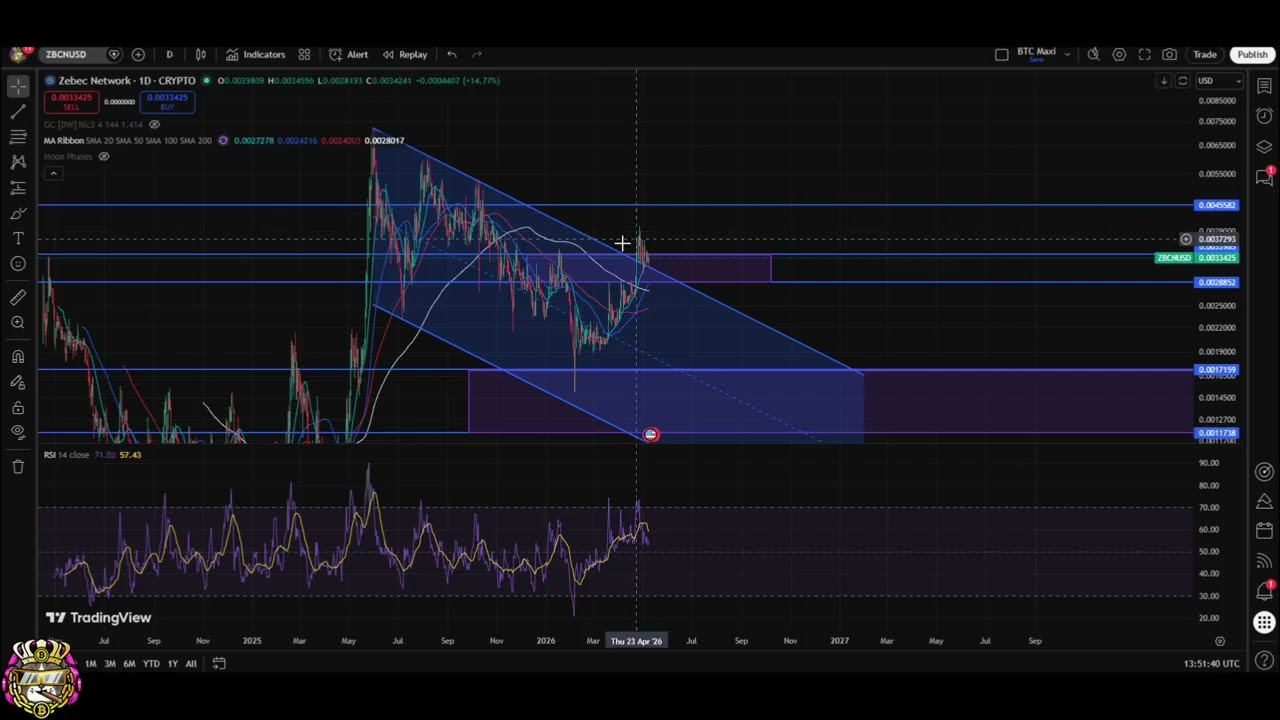Click the 0.0045582 price level label
This screenshot has width=1280, height=720.
point(1217,205)
